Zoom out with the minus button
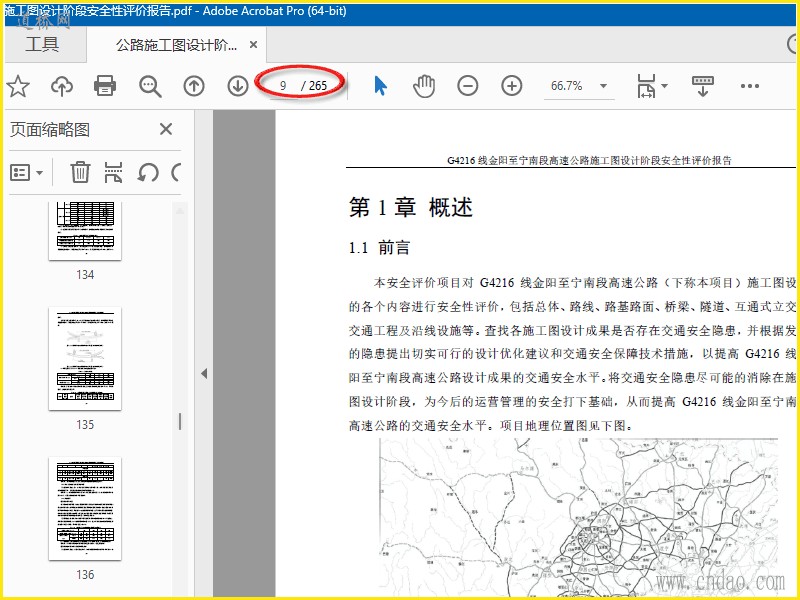The width and height of the screenshot is (800, 600). pyautogui.click(x=468, y=86)
